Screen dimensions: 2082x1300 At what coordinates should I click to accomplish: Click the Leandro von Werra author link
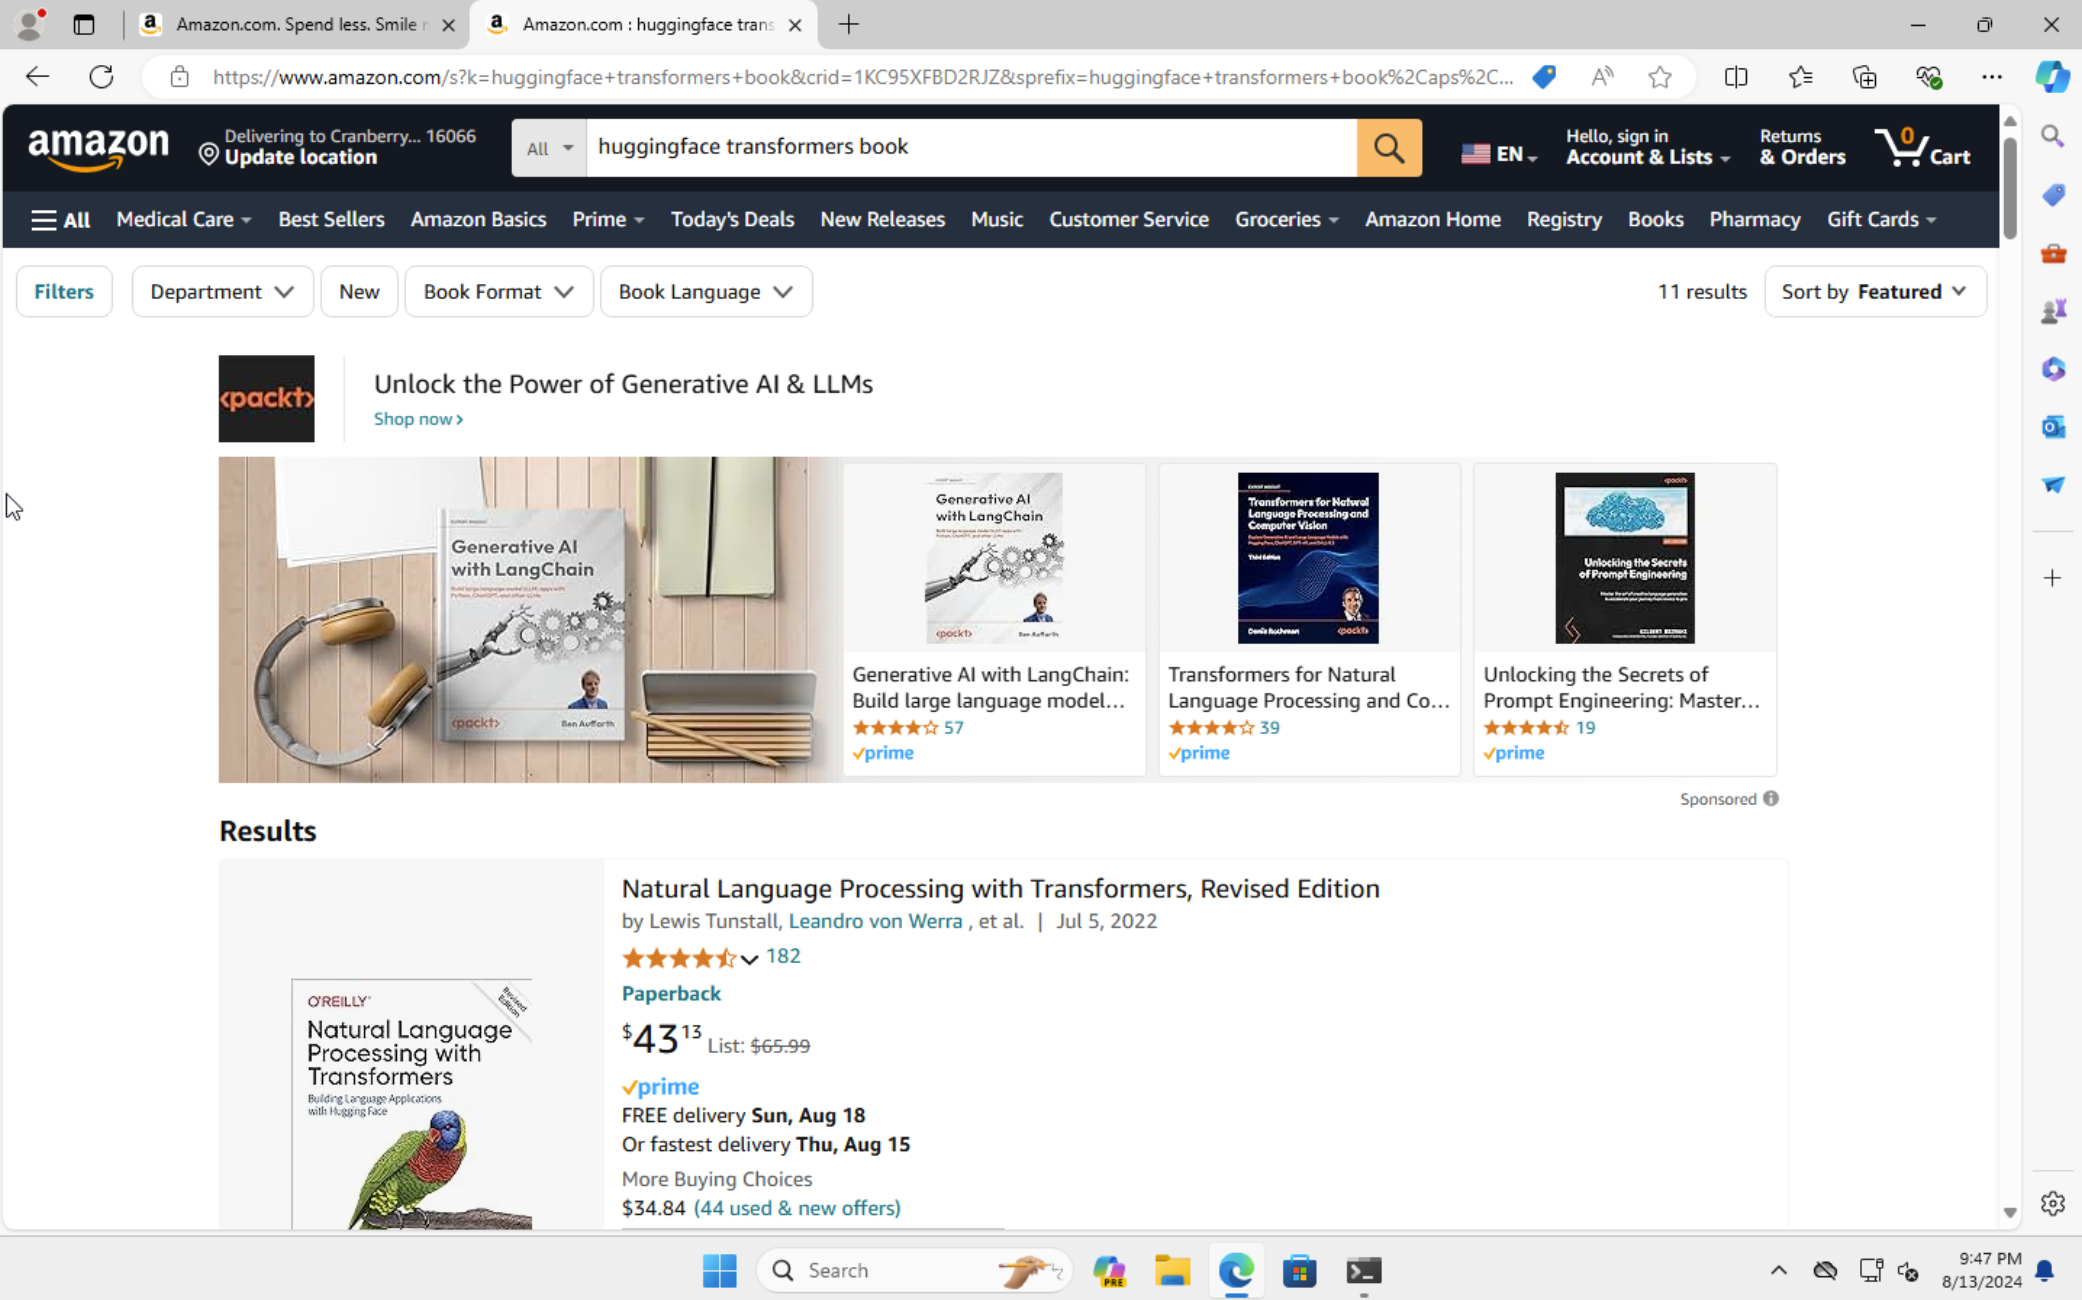(x=875, y=921)
